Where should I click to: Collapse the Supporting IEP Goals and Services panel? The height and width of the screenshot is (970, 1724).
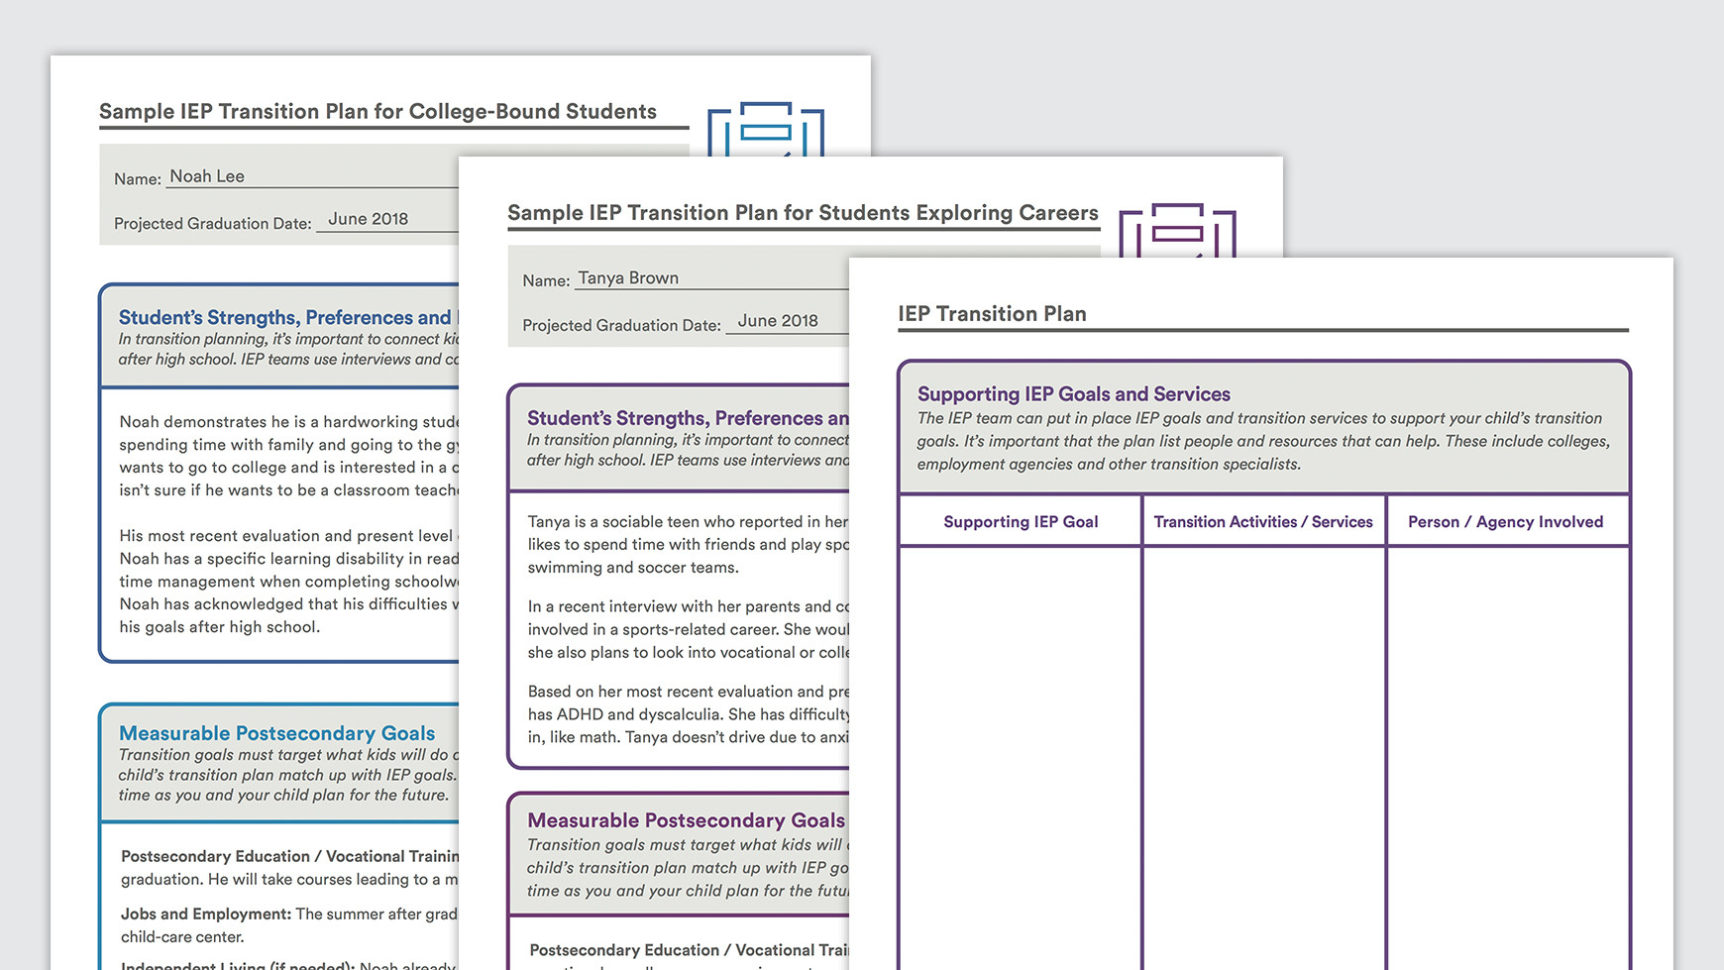click(1073, 394)
